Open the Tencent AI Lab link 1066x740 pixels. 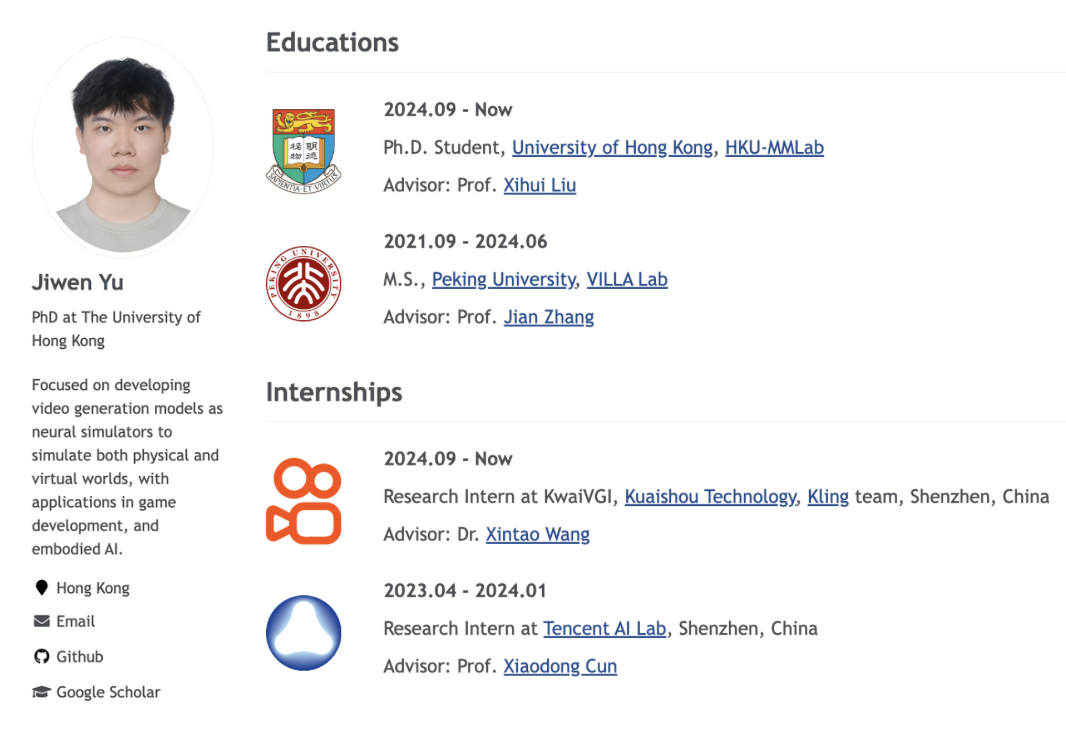coord(604,628)
